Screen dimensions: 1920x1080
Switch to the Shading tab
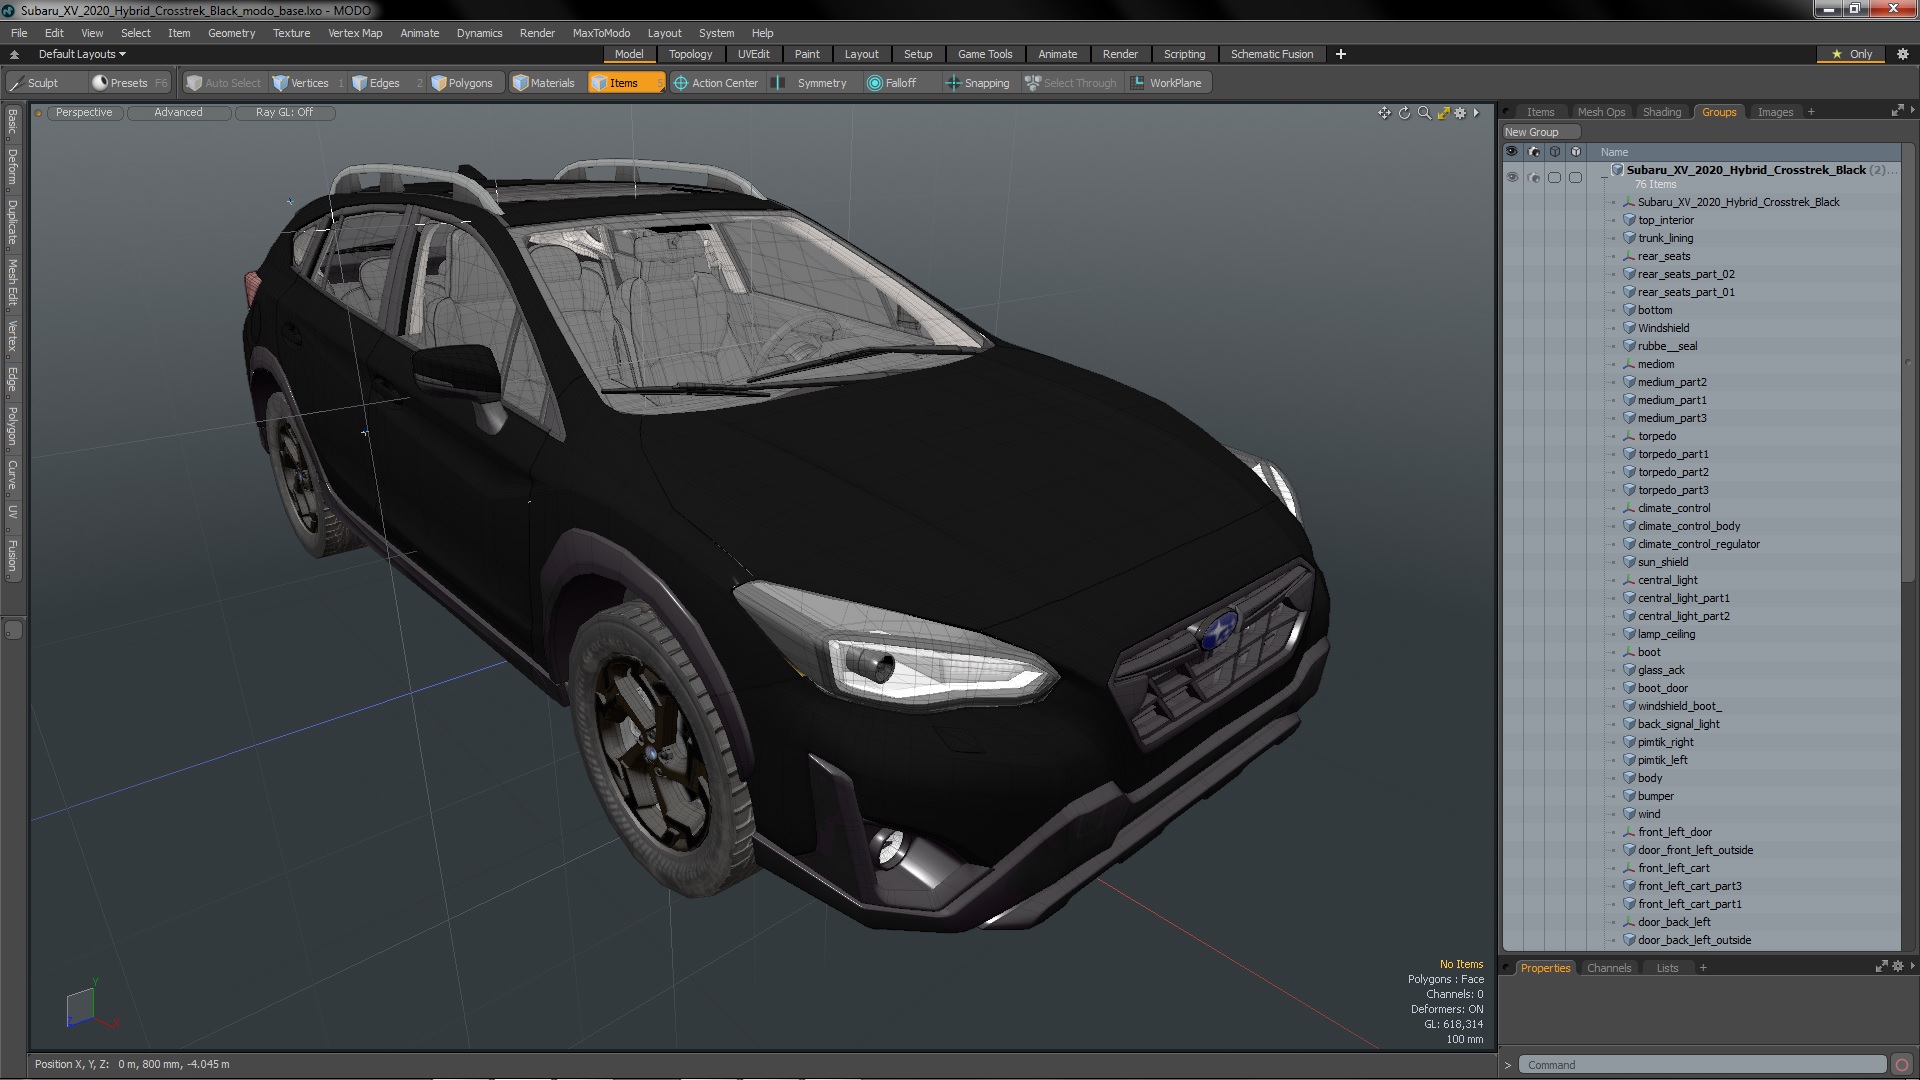click(x=1661, y=112)
